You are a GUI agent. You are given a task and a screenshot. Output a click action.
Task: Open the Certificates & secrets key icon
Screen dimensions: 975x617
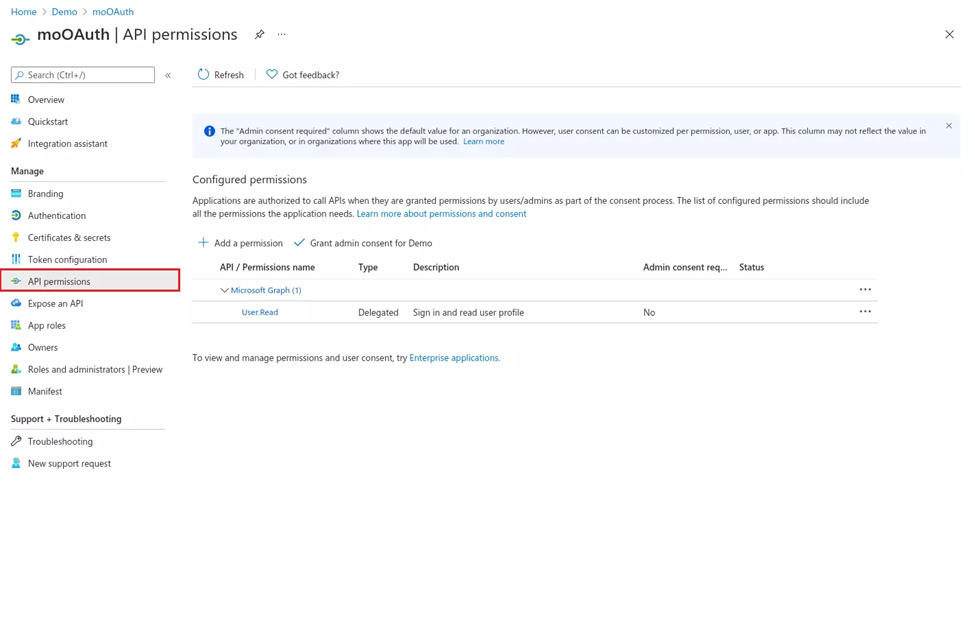click(x=16, y=238)
